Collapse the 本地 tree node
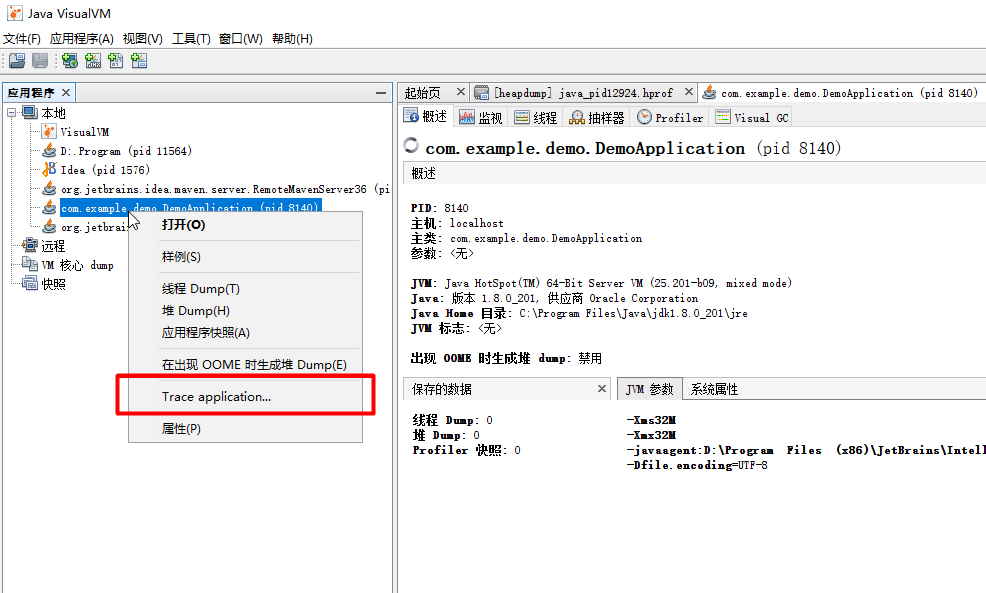Viewport: 986px width, 593px height. point(11,113)
